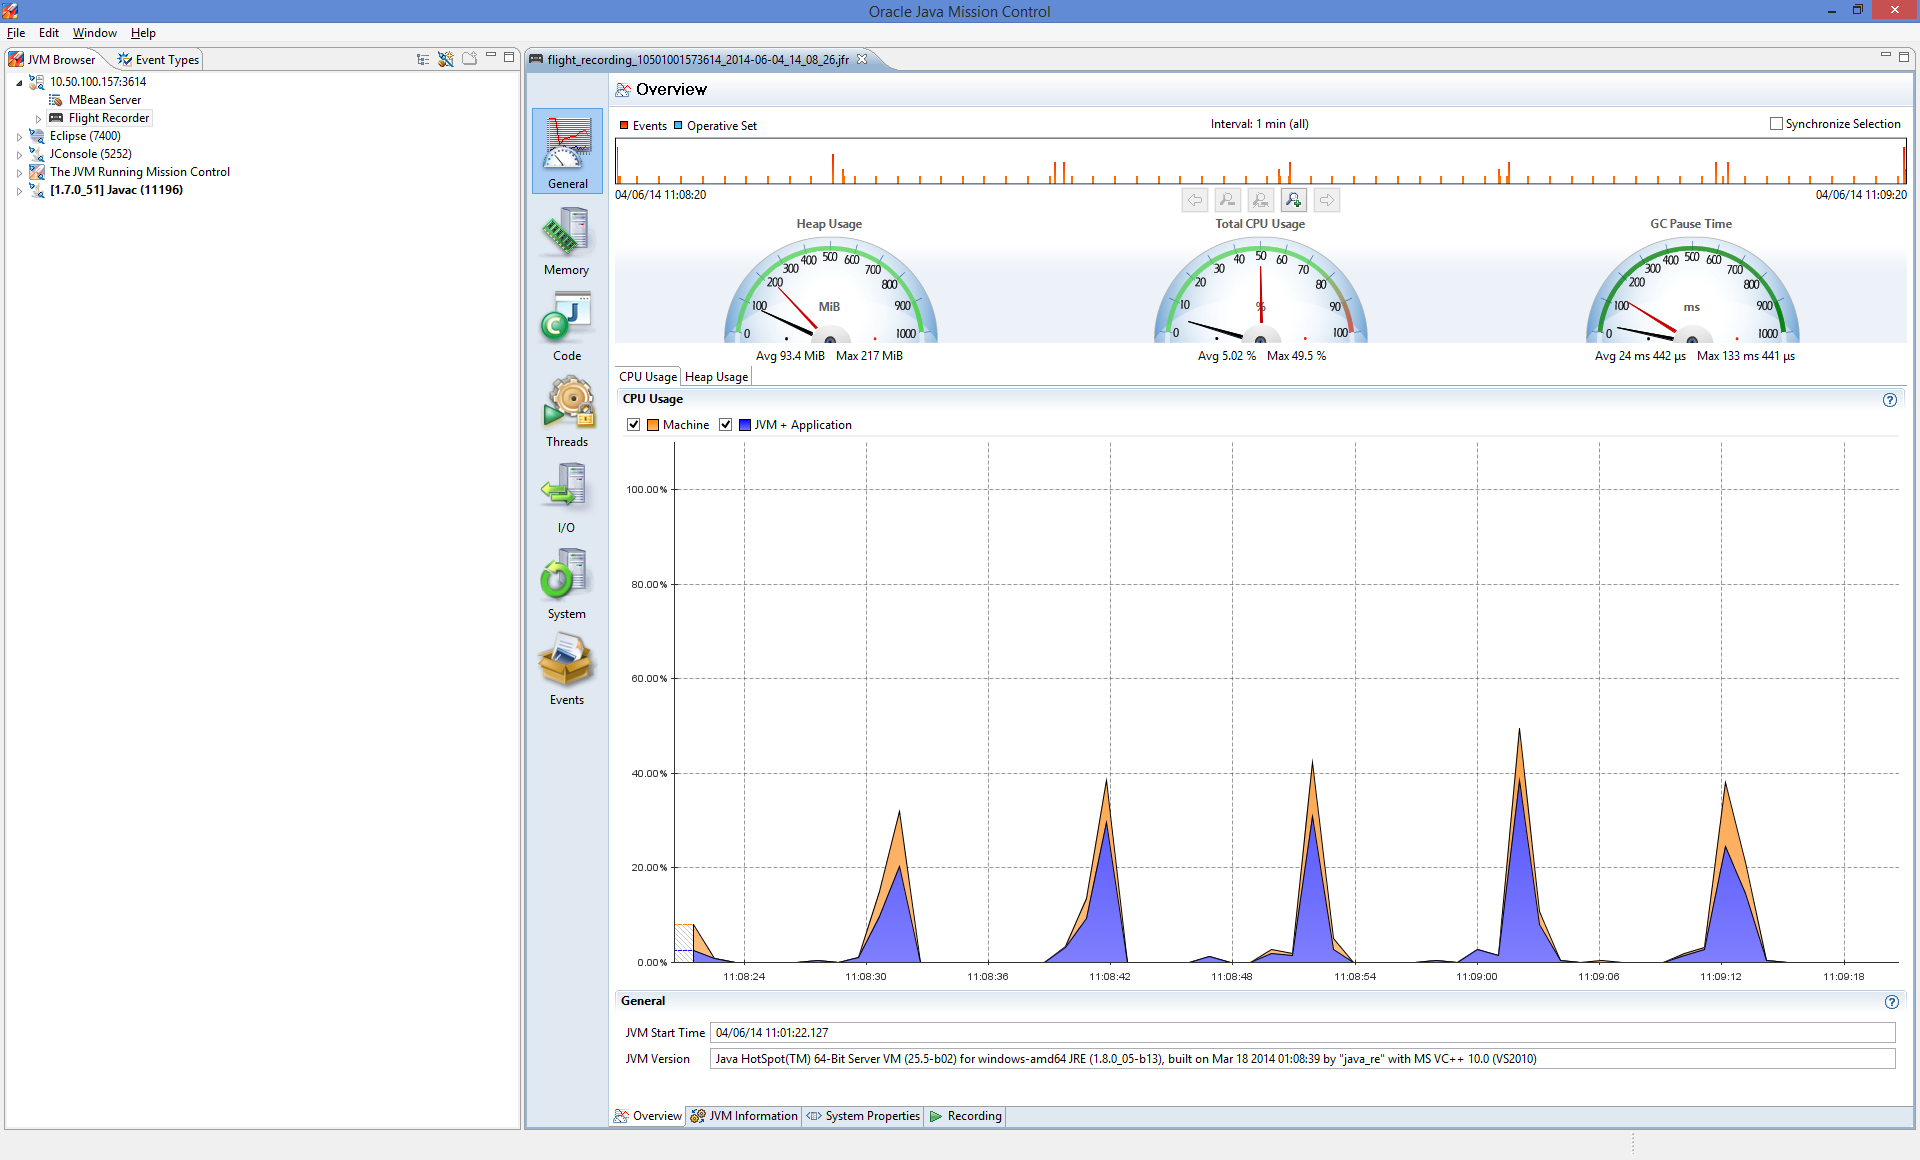Open the Events tab group
The image size is (1920, 1160).
pyautogui.click(x=567, y=670)
